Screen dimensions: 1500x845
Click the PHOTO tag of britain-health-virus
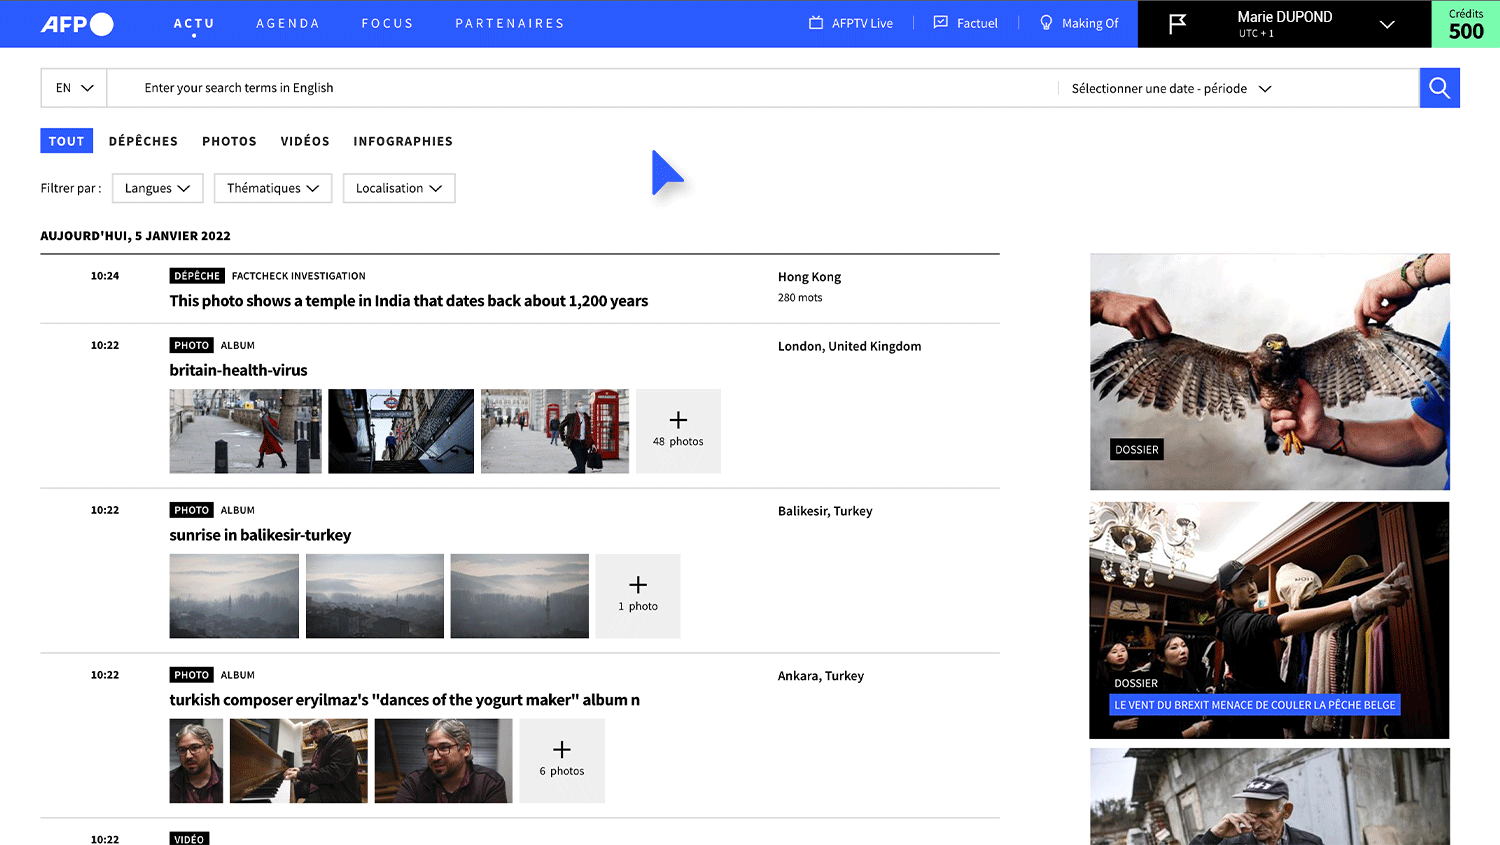coord(191,345)
